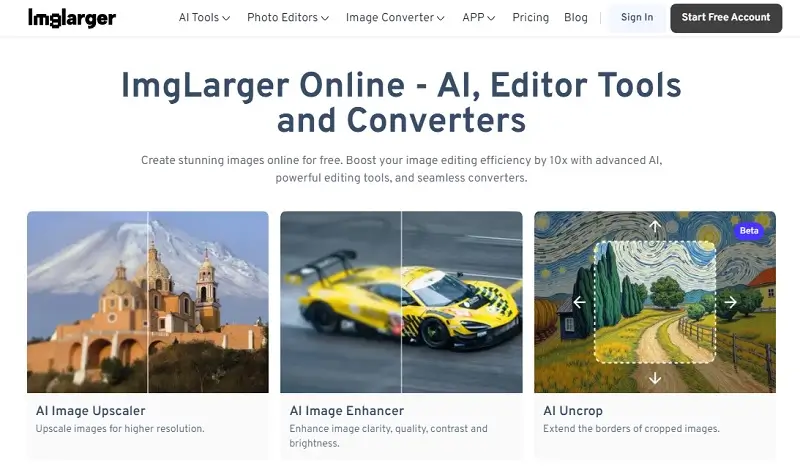This screenshot has height=470, width=800.
Task: Click the Beta badge on AI Uncrop
Action: coord(748,231)
